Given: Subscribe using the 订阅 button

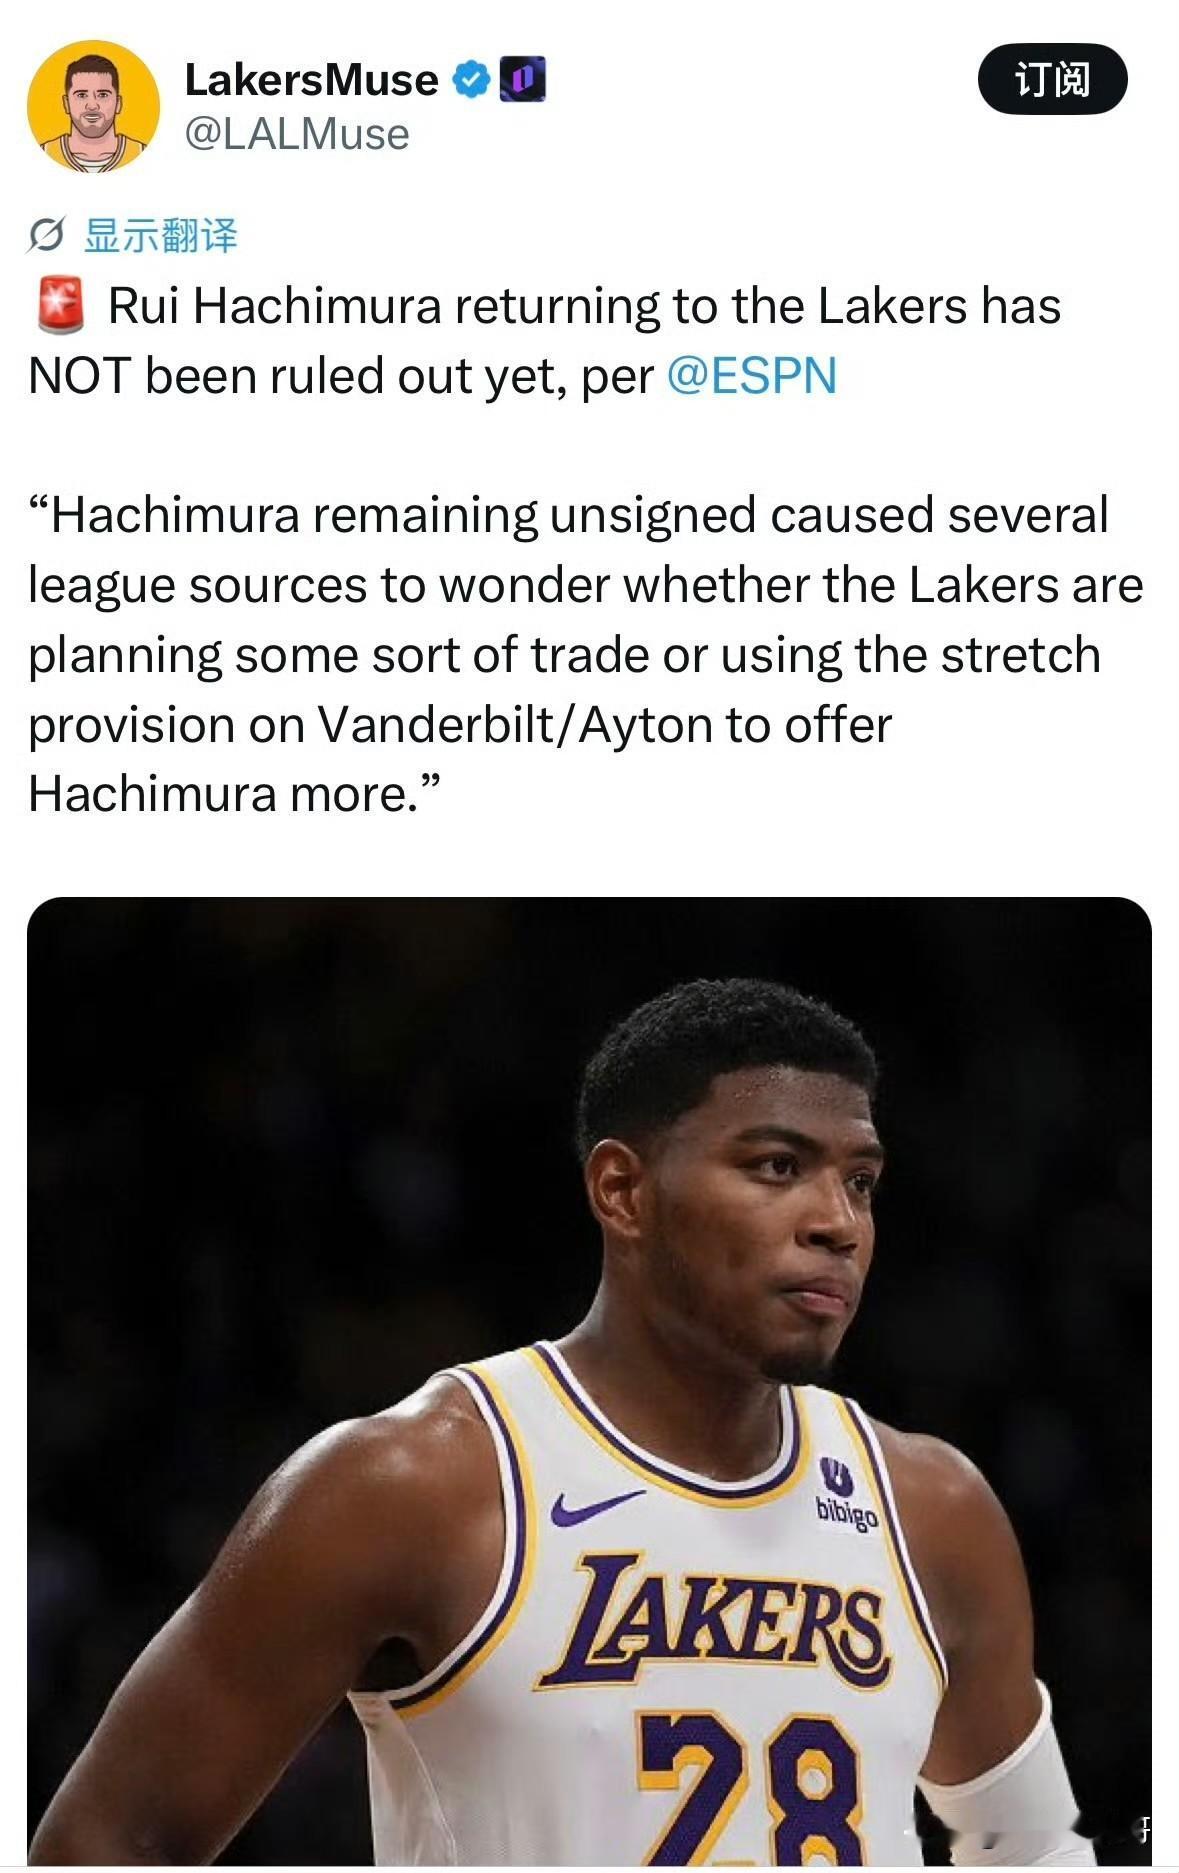Looking at the screenshot, I should pyautogui.click(x=1052, y=79).
